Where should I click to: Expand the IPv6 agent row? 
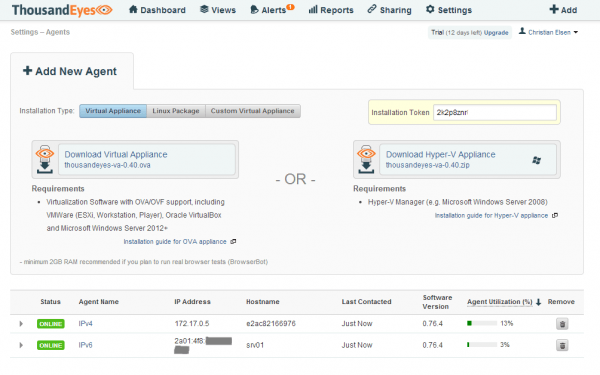21,345
